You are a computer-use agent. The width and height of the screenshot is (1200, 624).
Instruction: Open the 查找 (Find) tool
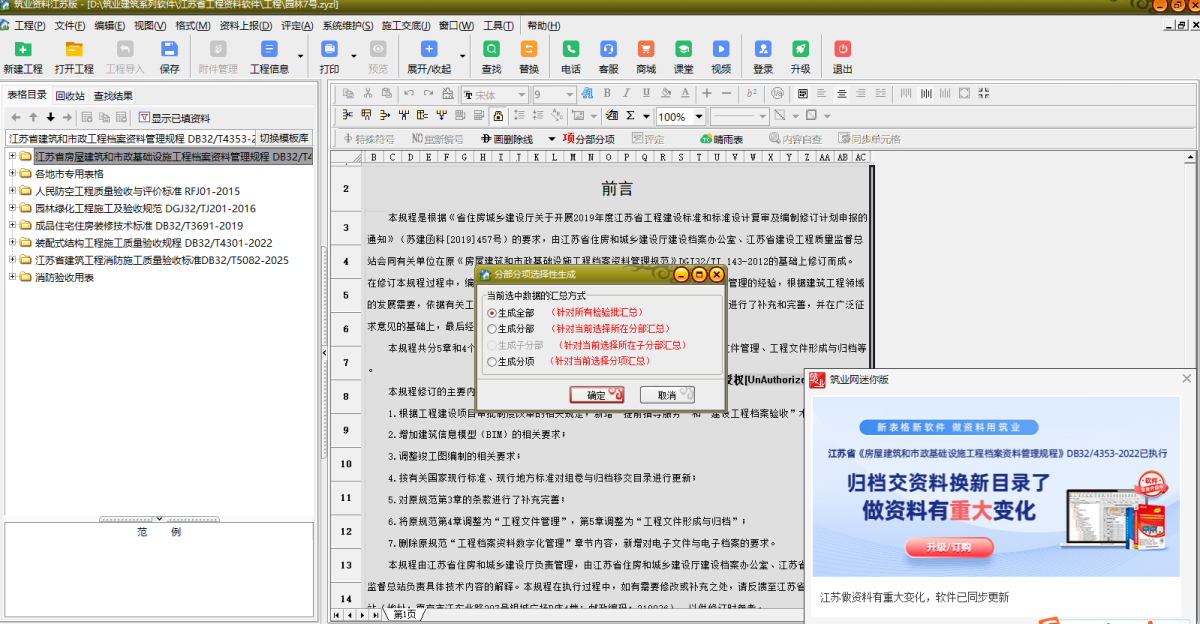491,56
